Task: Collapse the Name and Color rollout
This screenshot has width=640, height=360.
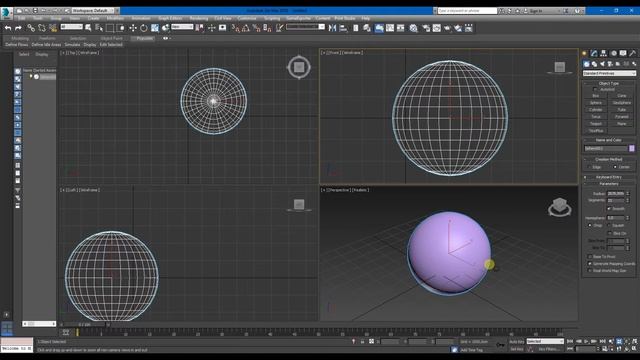Action: [609, 140]
